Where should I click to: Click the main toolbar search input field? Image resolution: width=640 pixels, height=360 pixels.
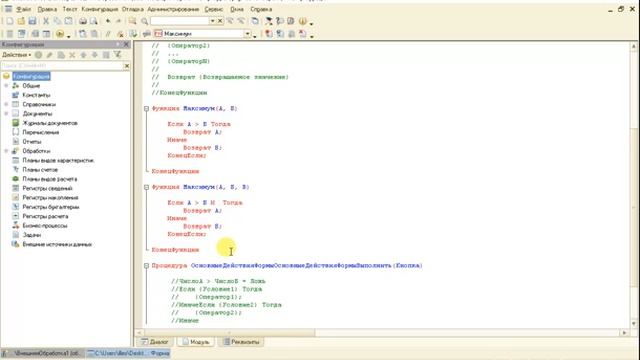(180, 21)
